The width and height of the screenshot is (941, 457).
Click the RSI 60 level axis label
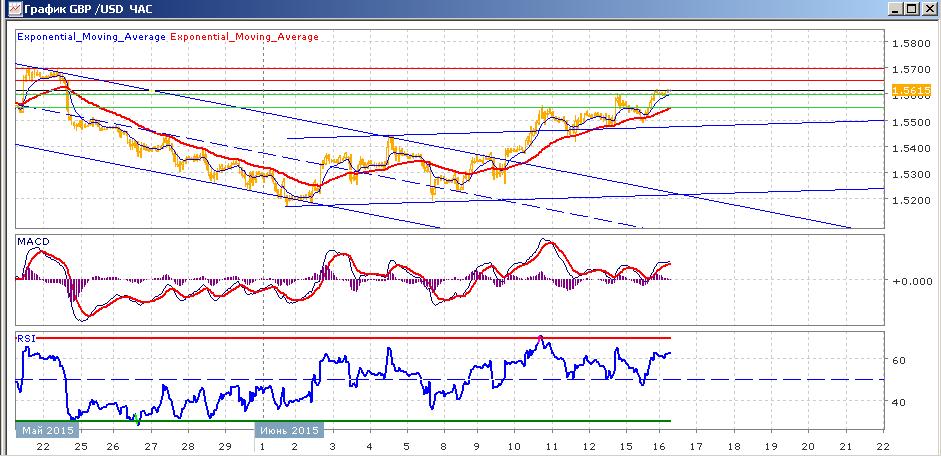898,360
